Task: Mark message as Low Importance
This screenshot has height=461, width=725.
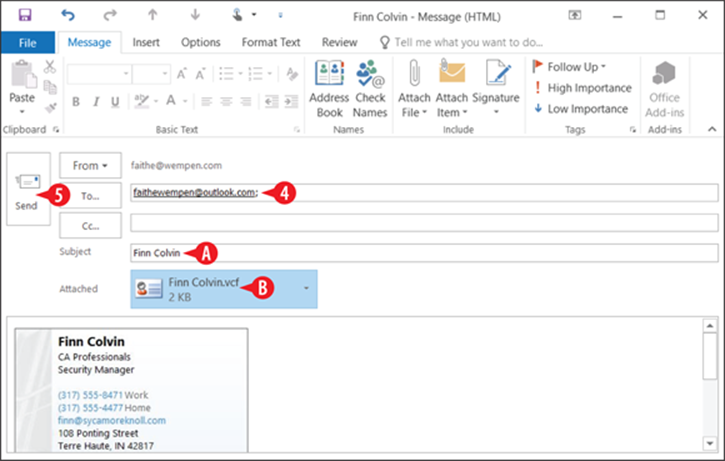Action: pyautogui.click(x=582, y=109)
